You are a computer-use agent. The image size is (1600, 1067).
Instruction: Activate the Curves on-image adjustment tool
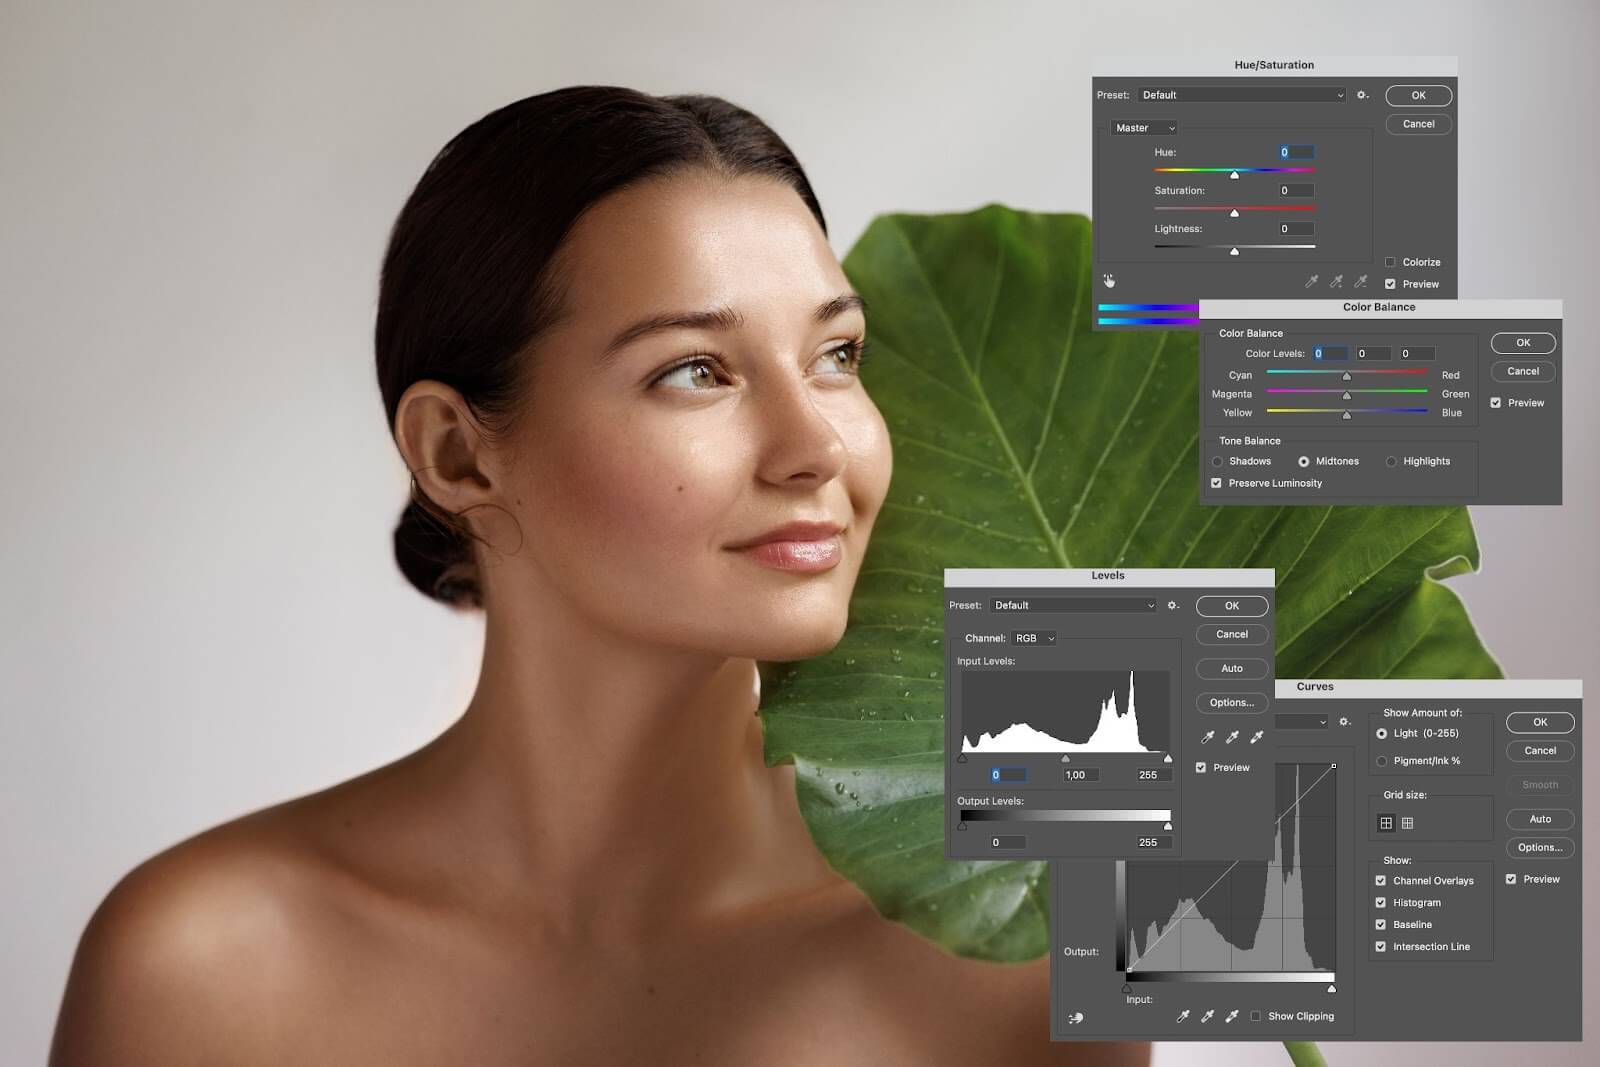point(1076,1018)
